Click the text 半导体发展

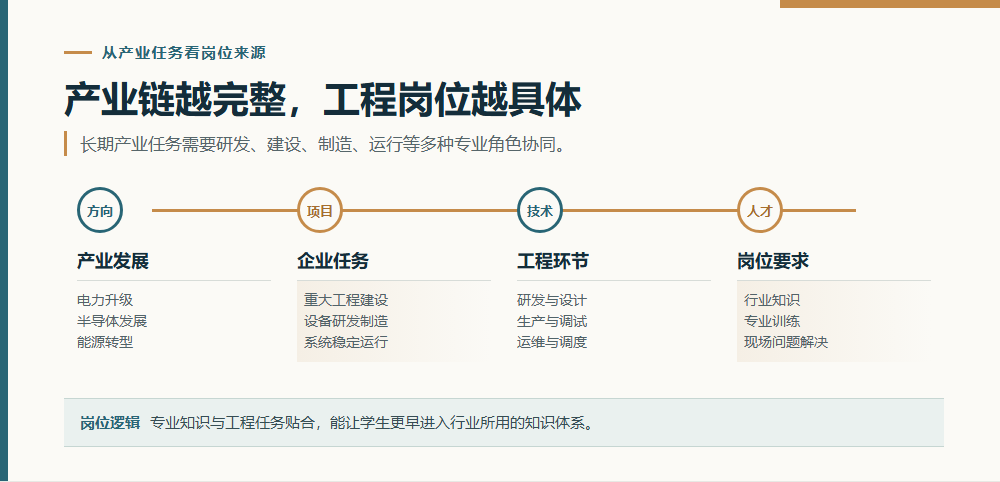tap(112, 321)
